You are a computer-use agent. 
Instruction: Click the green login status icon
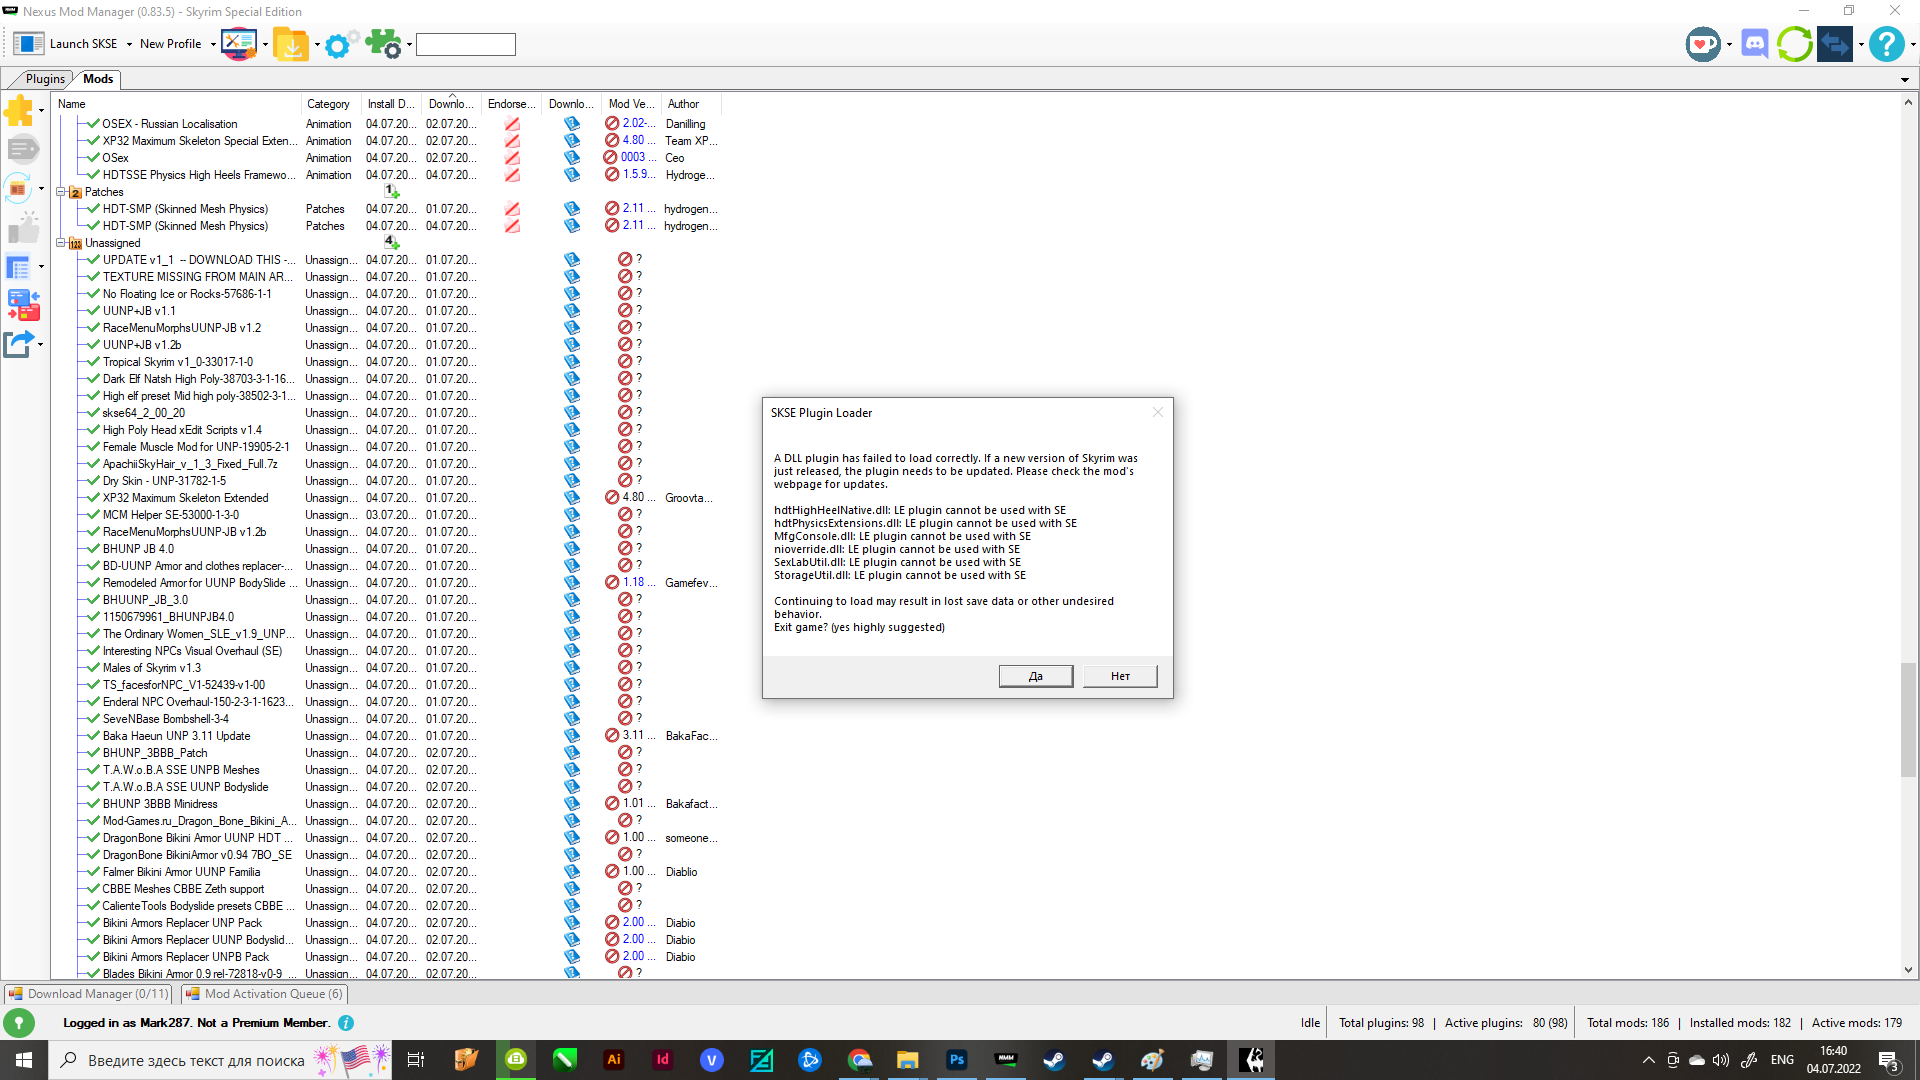[x=19, y=1023]
